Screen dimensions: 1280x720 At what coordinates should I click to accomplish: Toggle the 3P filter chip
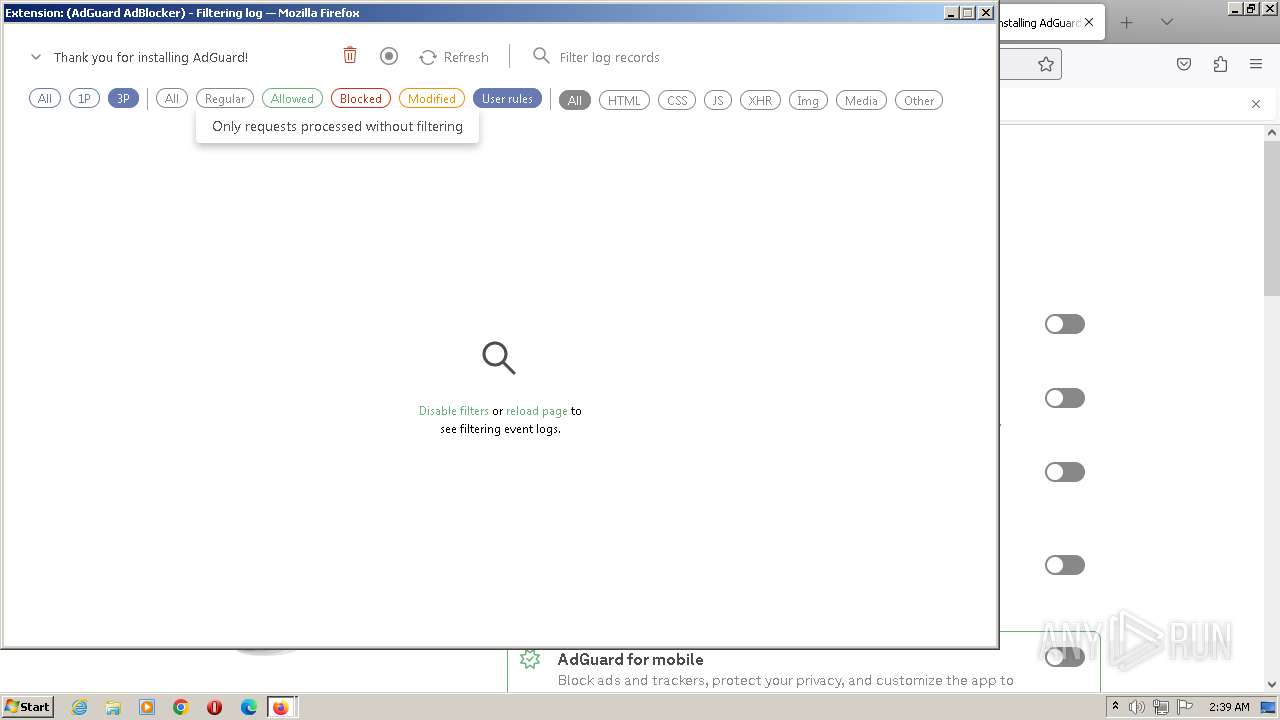point(123,98)
